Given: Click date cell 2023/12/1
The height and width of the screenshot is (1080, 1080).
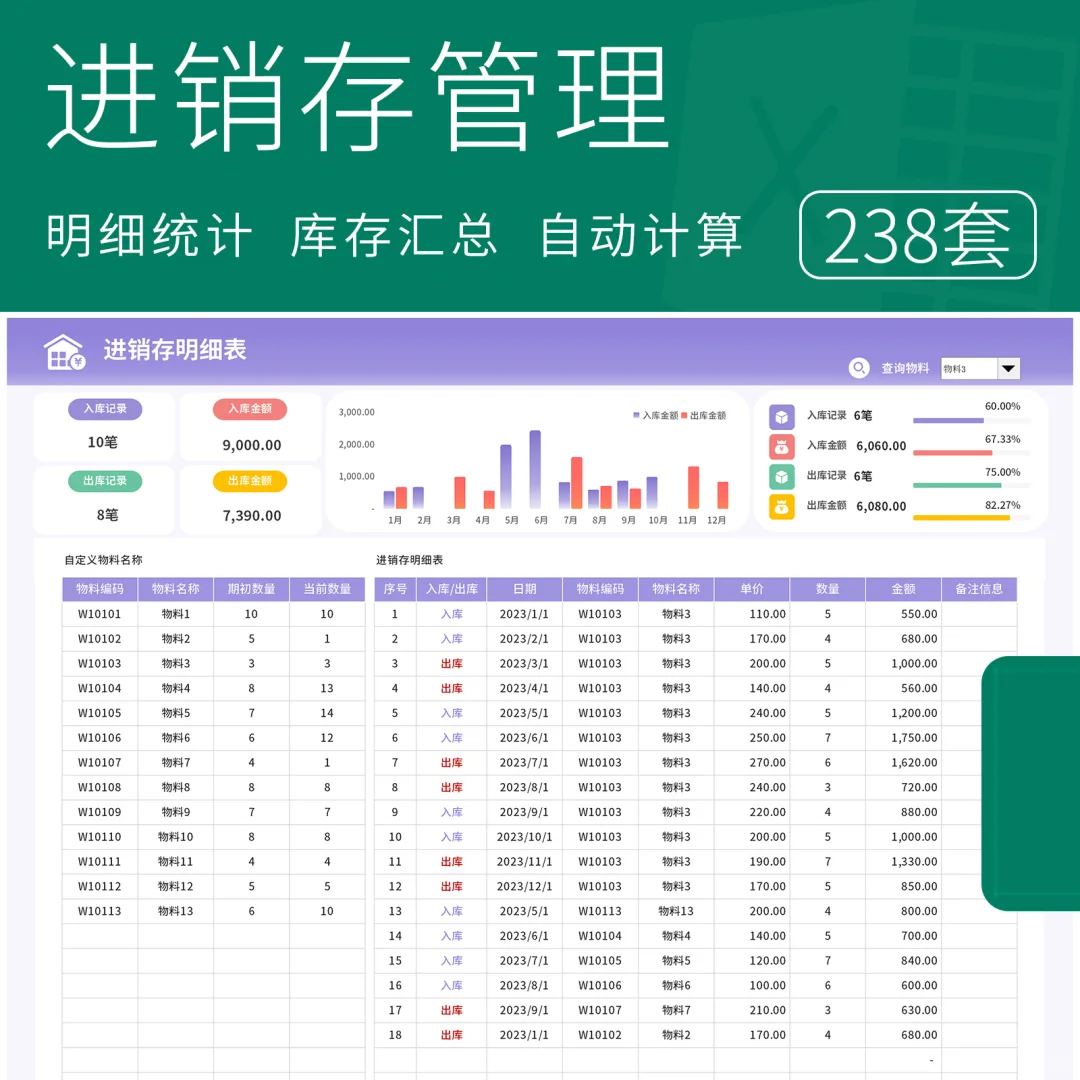Looking at the screenshot, I should click(x=525, y=886).
